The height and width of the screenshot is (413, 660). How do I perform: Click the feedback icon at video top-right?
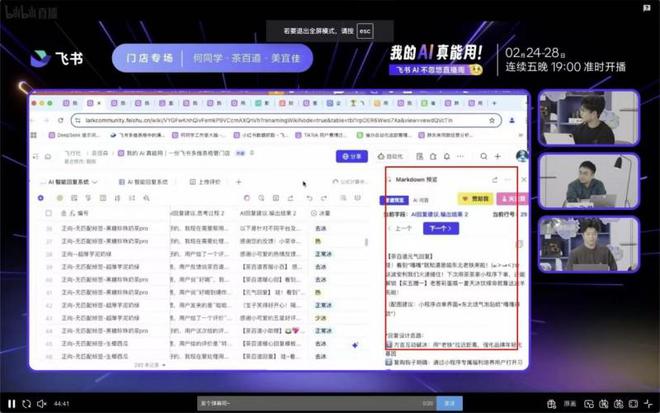(647, 8)
